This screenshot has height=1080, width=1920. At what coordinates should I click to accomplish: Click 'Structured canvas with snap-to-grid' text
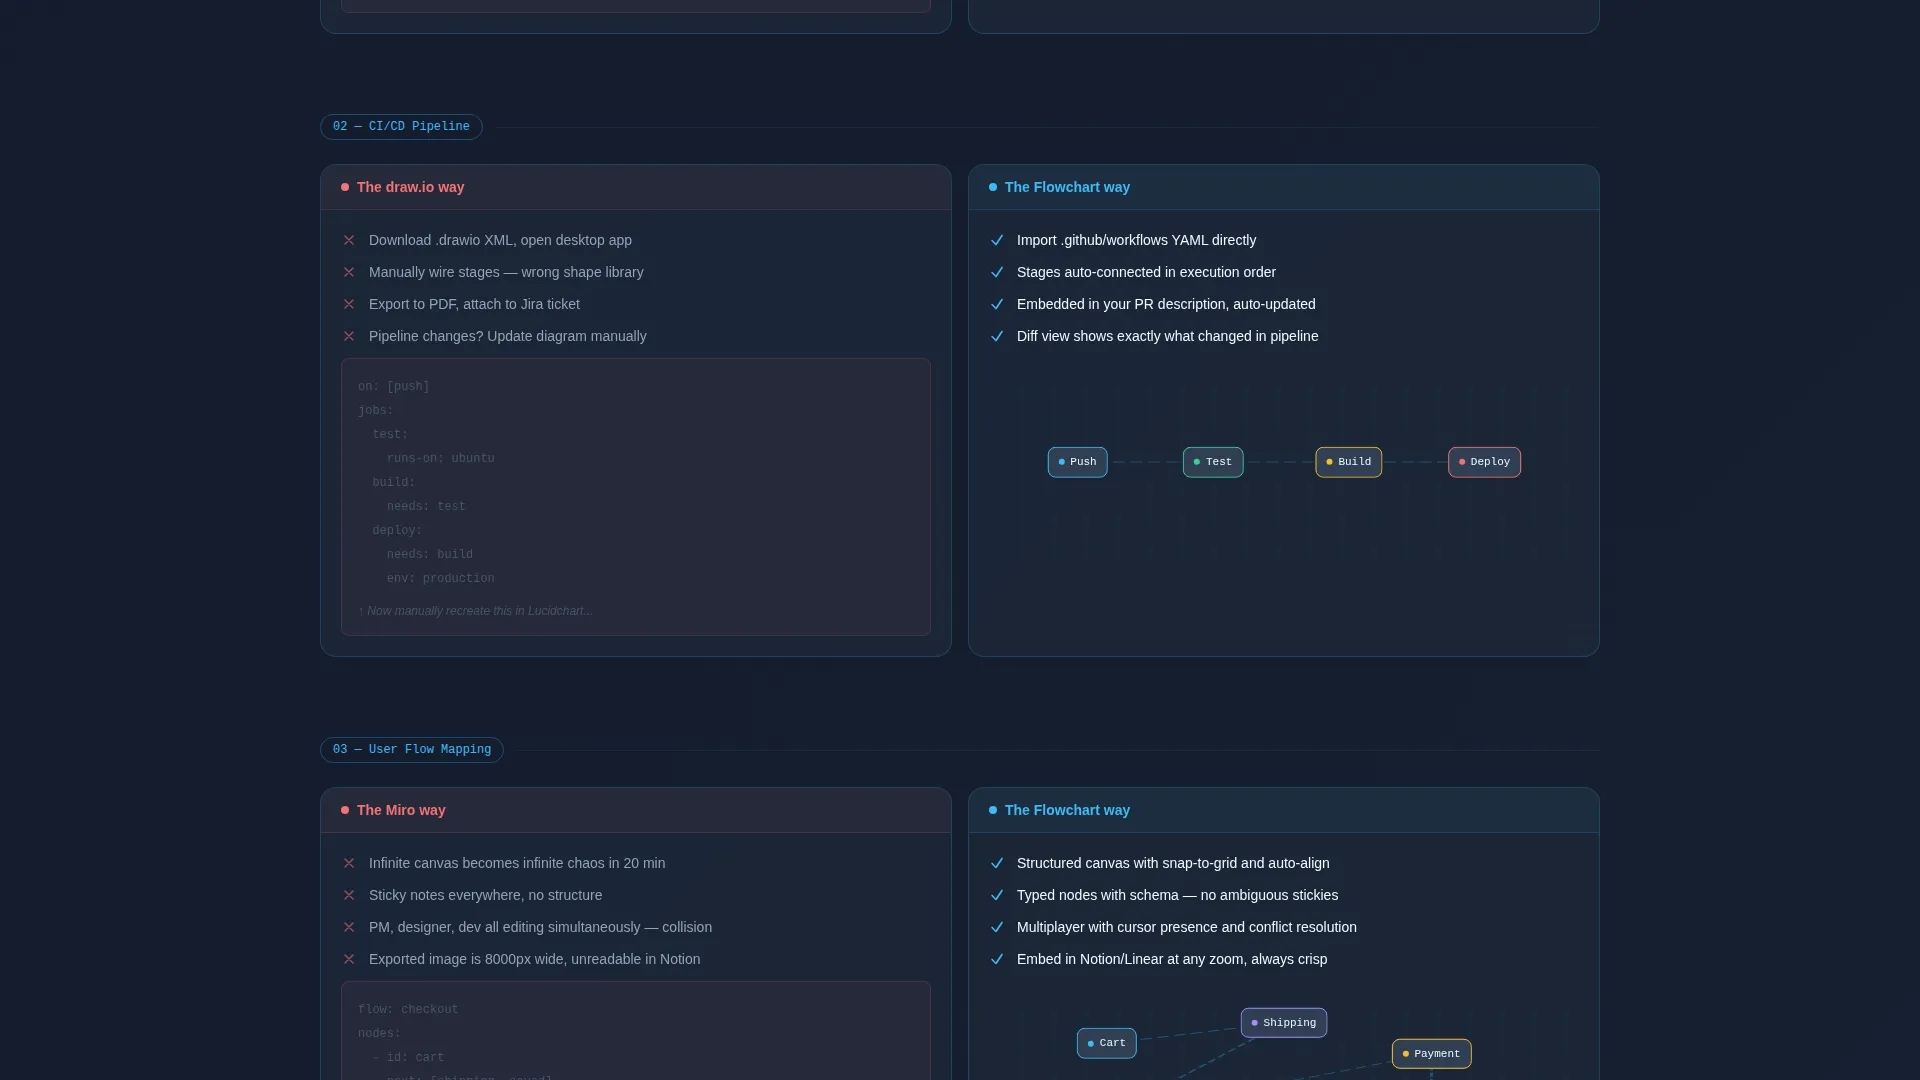[x=1173, y=863]
